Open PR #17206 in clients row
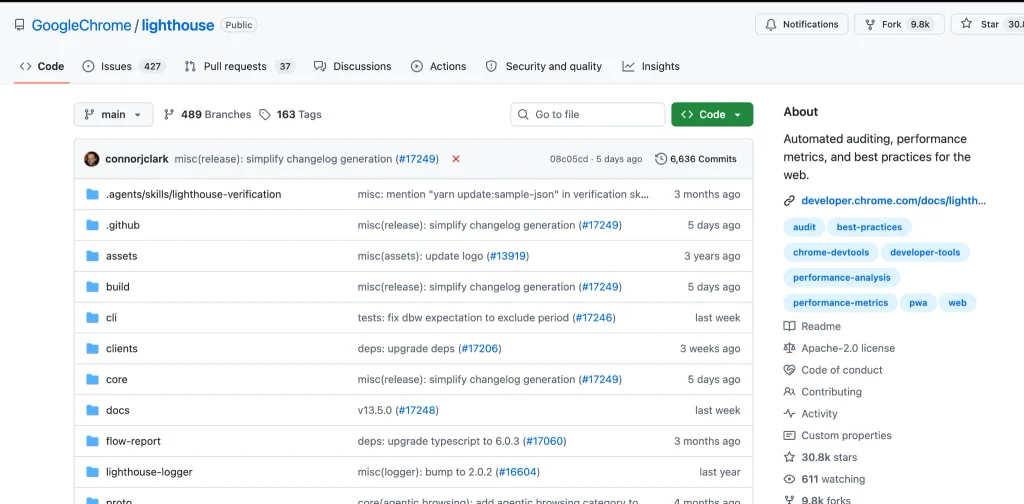Screen dimensions: 1024x504 (x=480, y=348)
